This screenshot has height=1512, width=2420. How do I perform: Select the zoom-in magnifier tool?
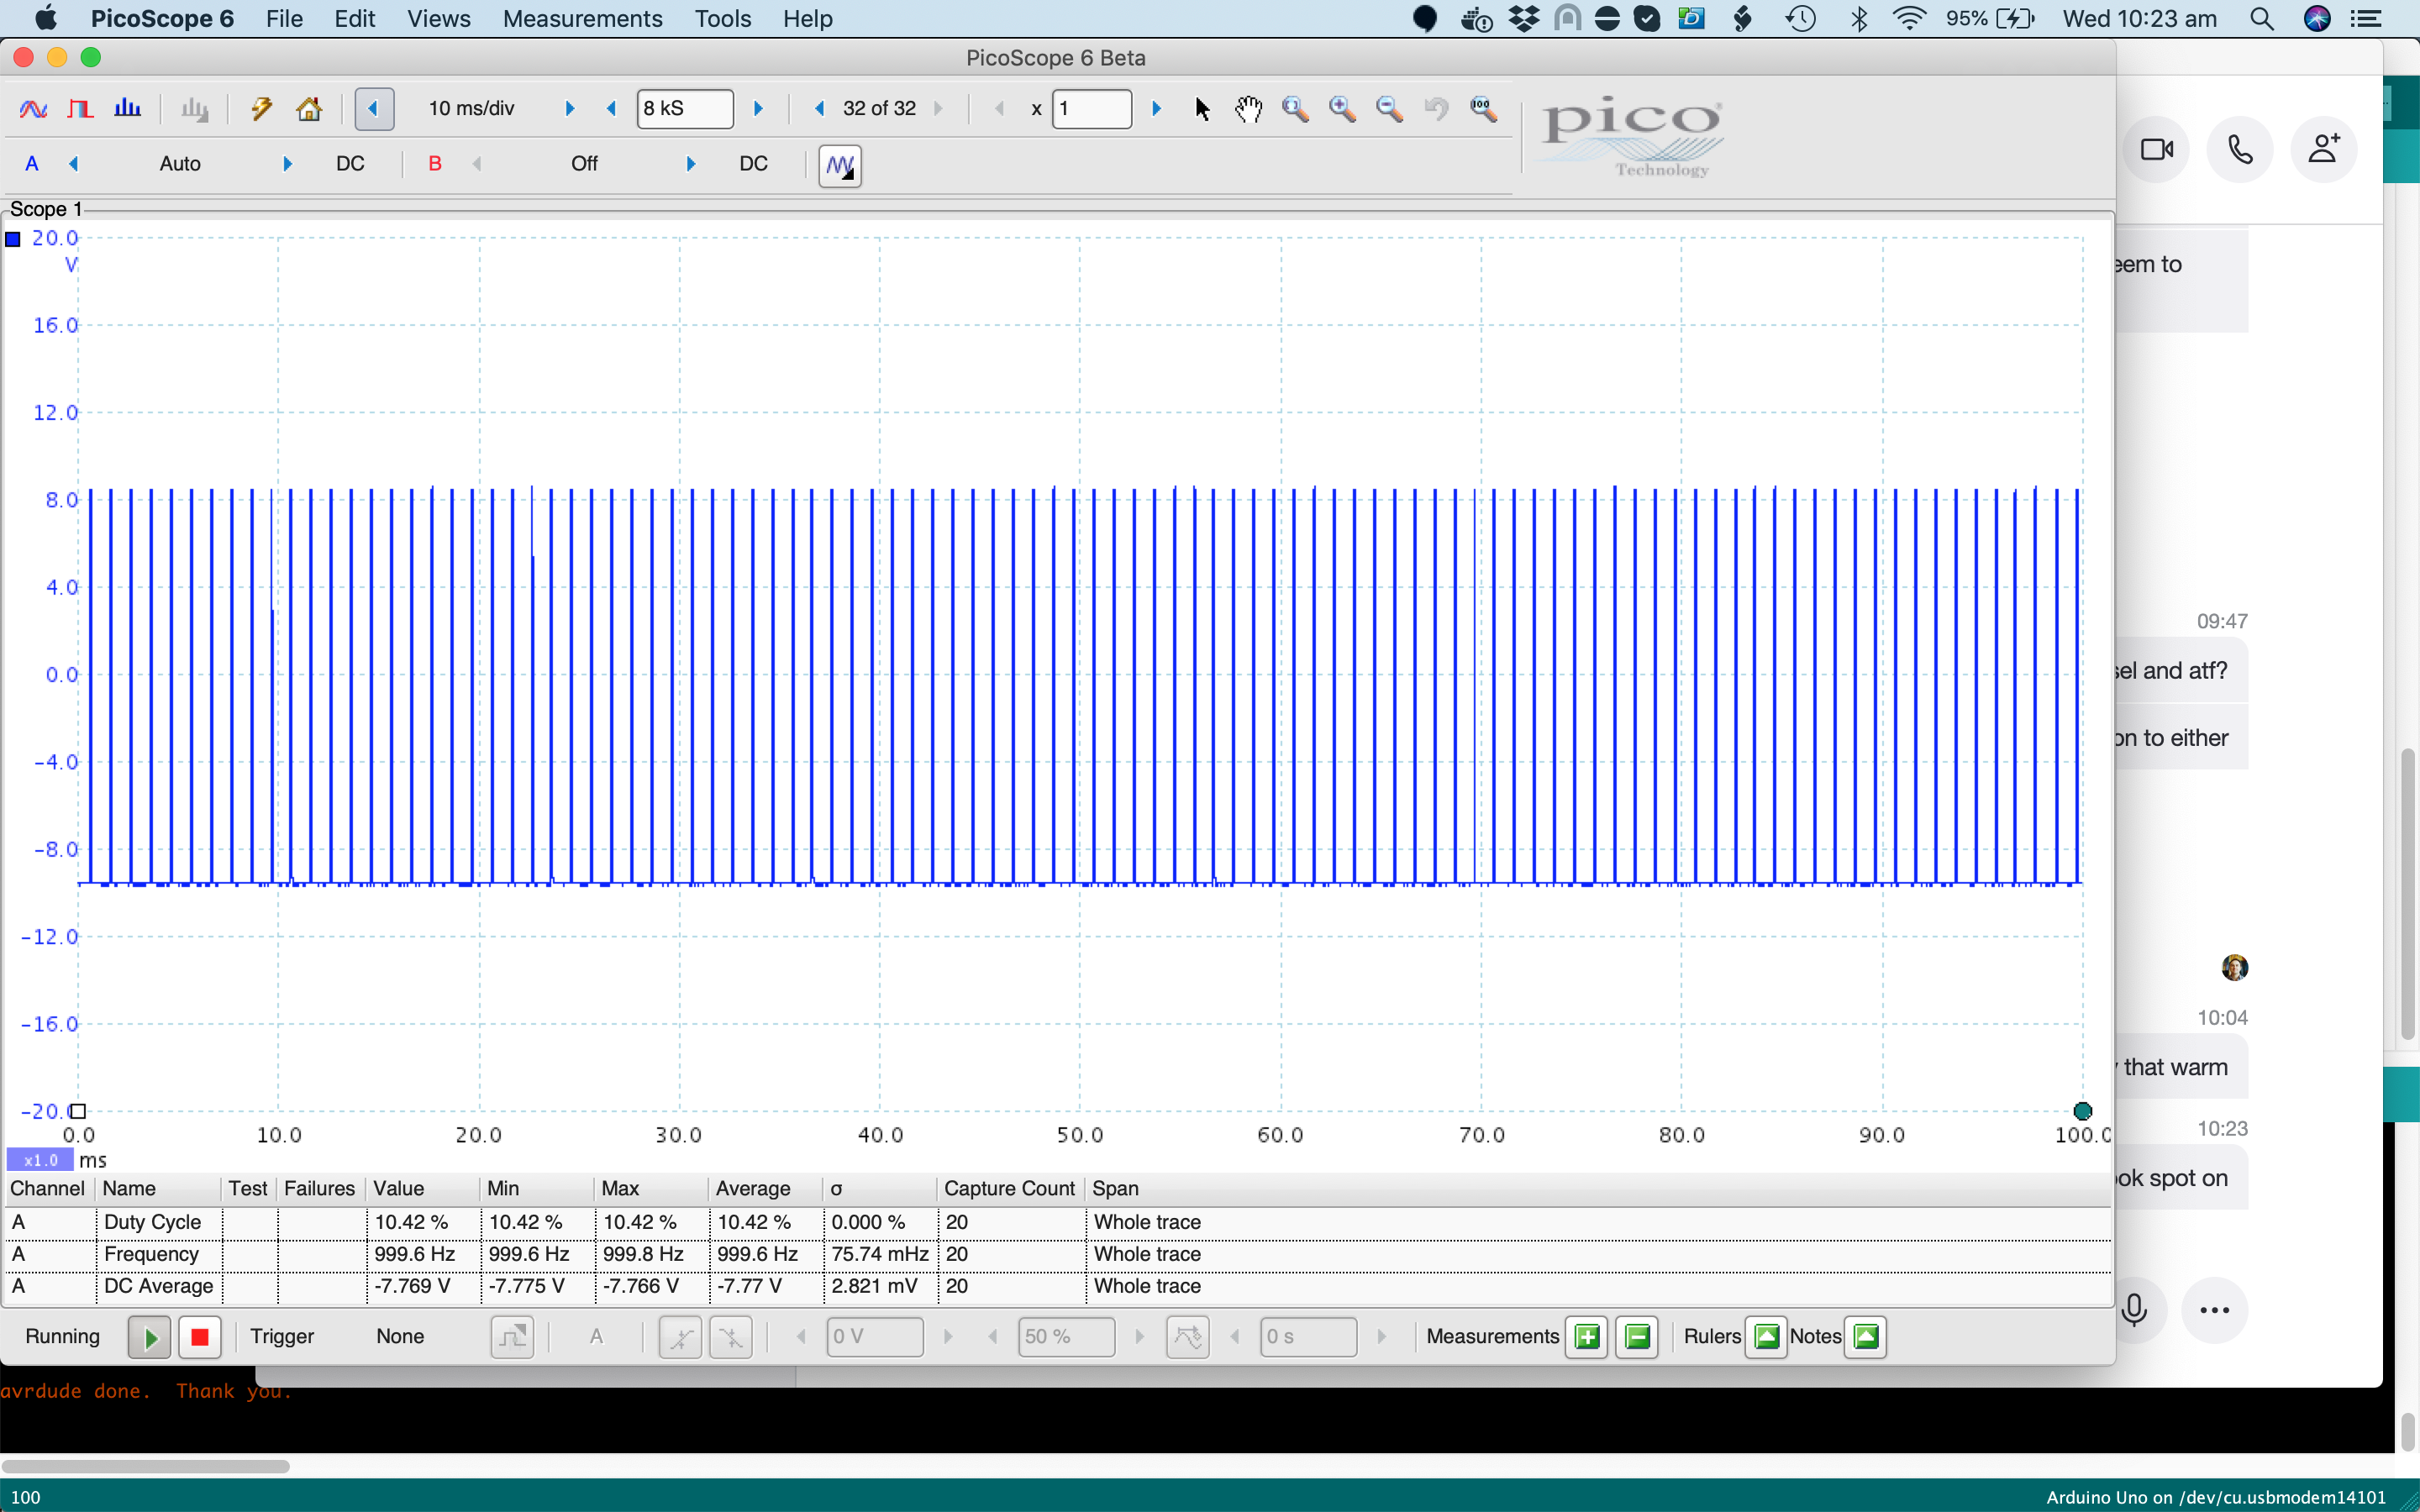point(1342,109)
